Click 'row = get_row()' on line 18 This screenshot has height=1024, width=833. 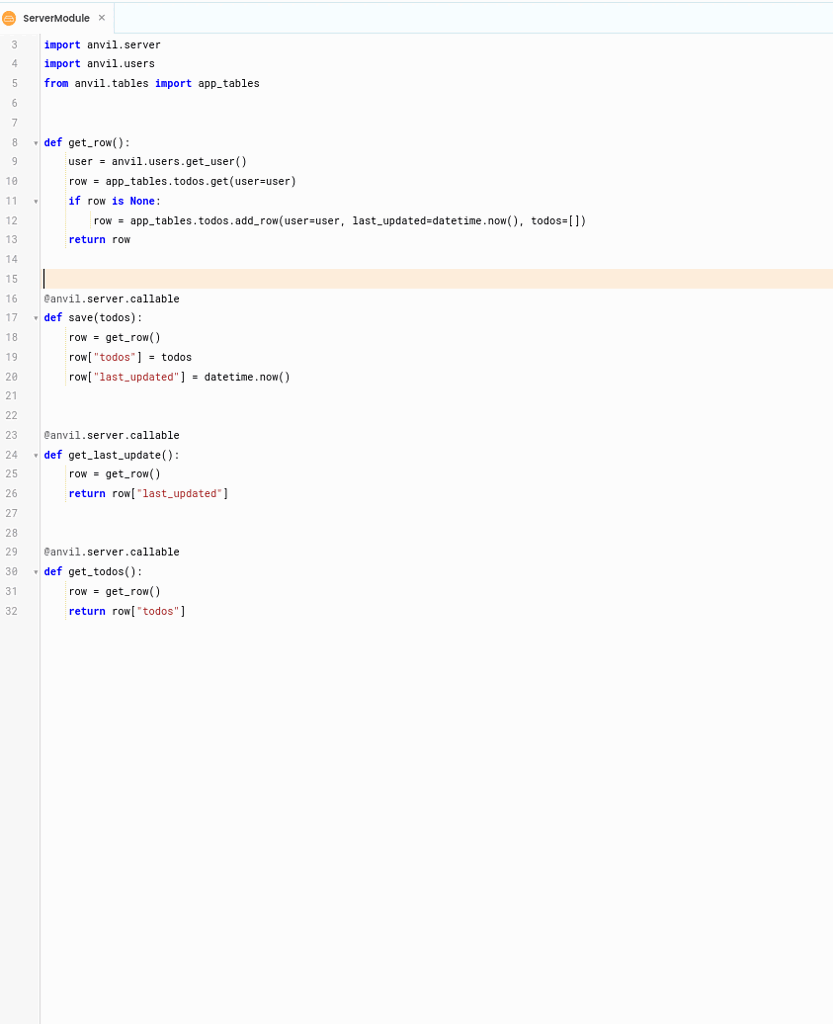click(114, 338)
